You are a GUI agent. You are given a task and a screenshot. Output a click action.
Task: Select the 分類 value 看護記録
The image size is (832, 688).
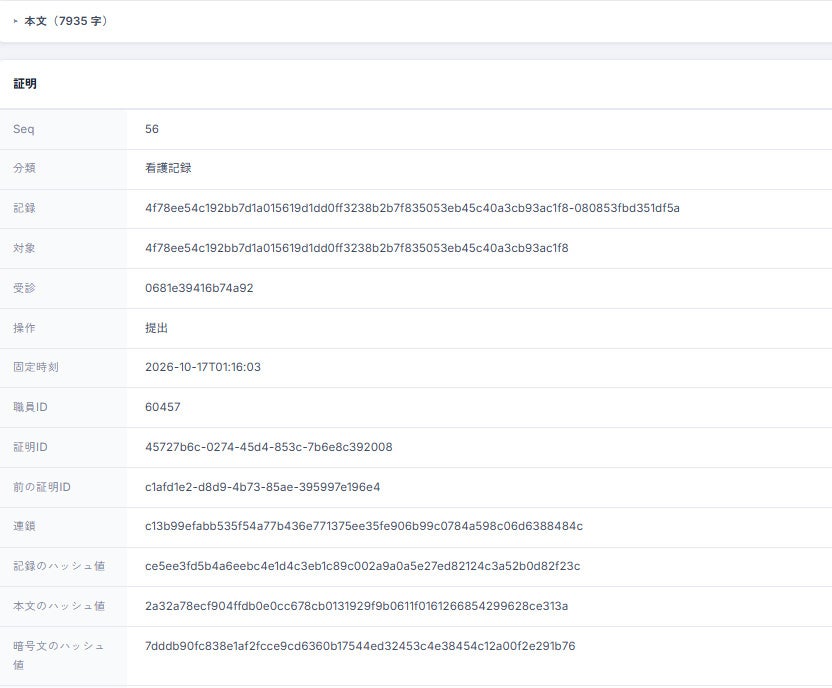pyautogui.click(x=168, y=168)
